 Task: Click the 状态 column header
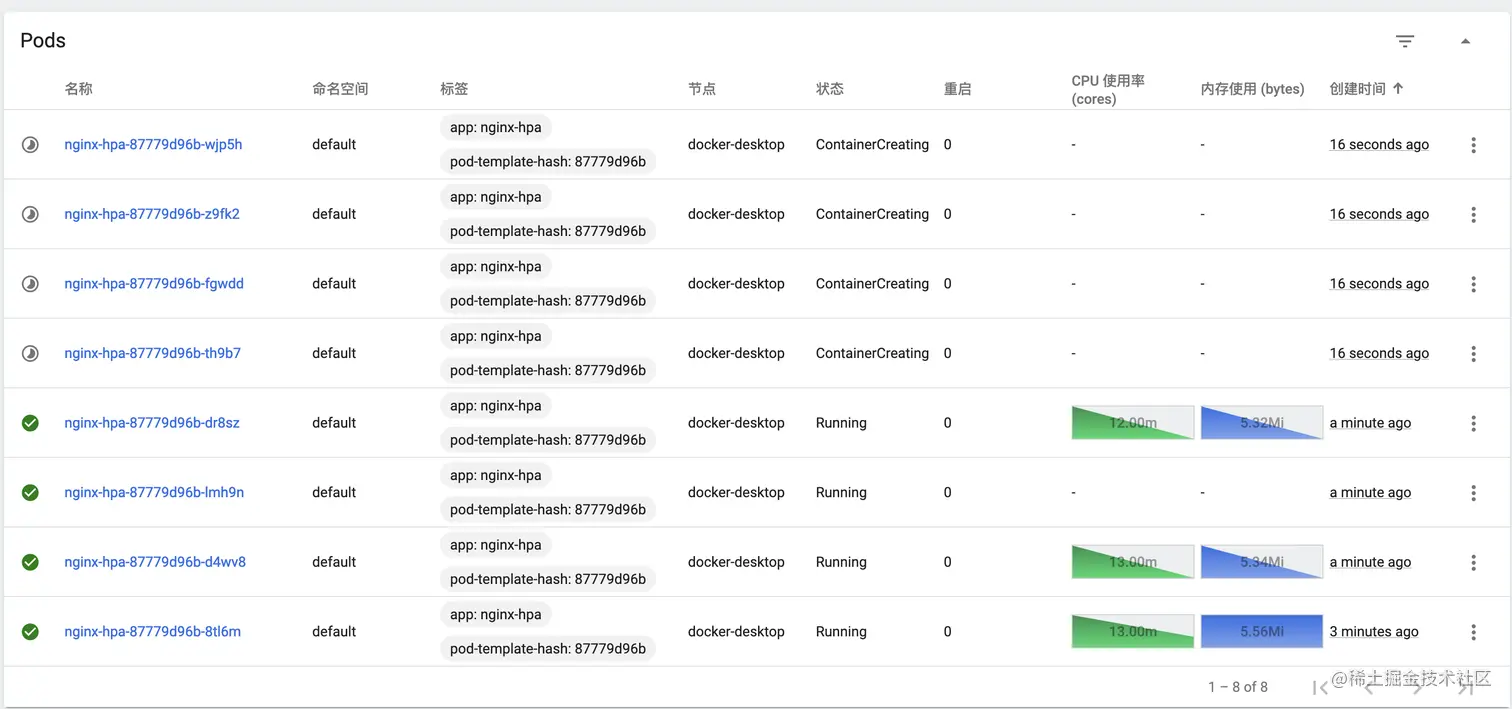(829, 89)
